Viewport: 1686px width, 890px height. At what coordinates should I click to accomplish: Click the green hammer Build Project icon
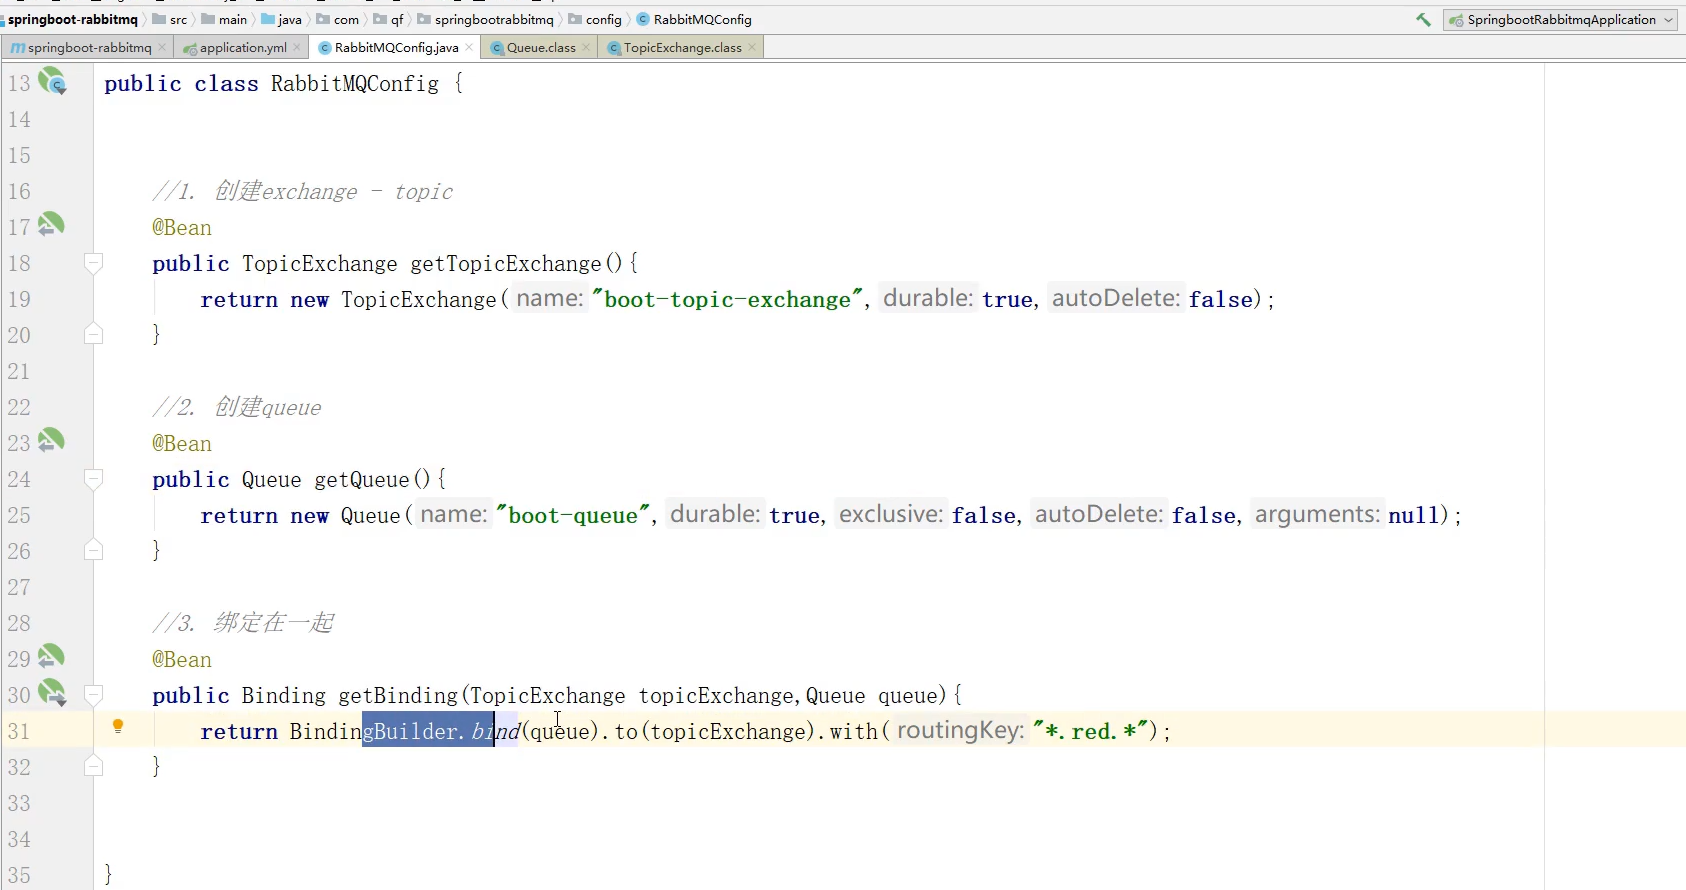1423,19
